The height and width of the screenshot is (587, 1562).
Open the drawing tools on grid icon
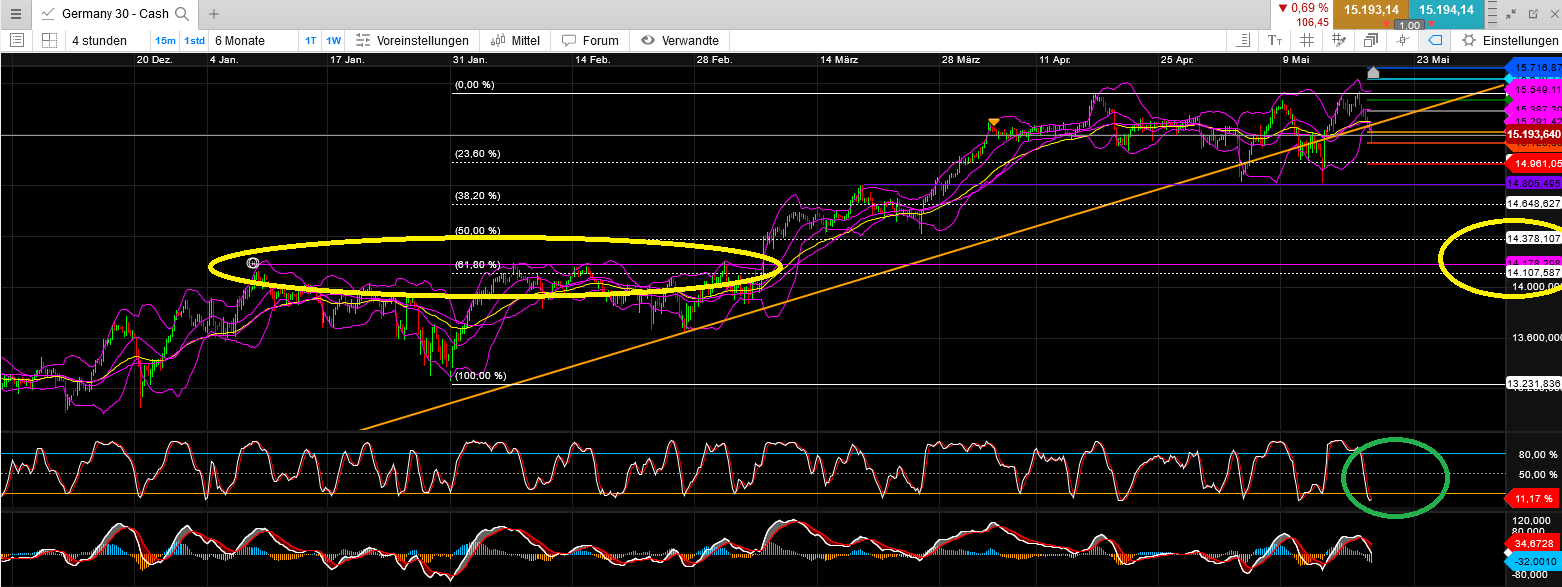point(1339,41)
